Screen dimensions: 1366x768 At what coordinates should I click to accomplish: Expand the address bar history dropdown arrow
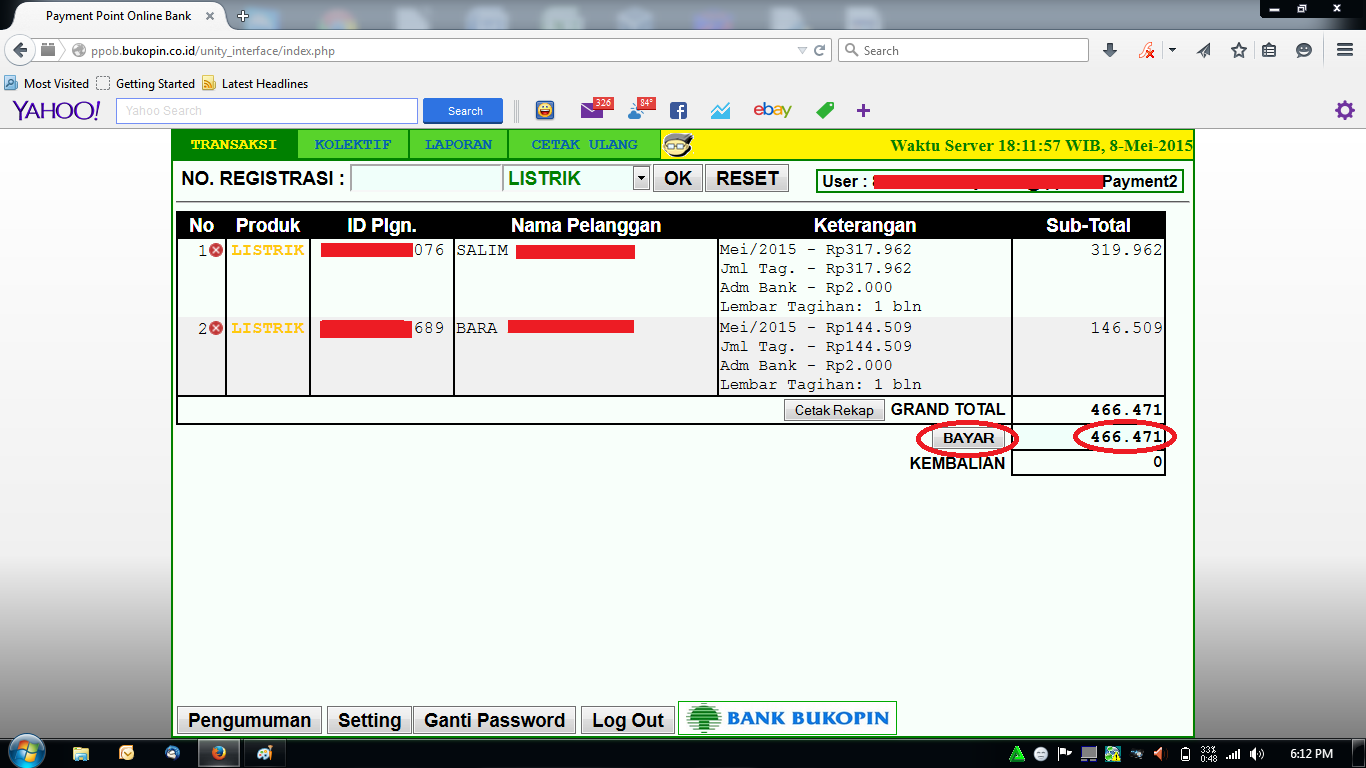pos(804,49)
